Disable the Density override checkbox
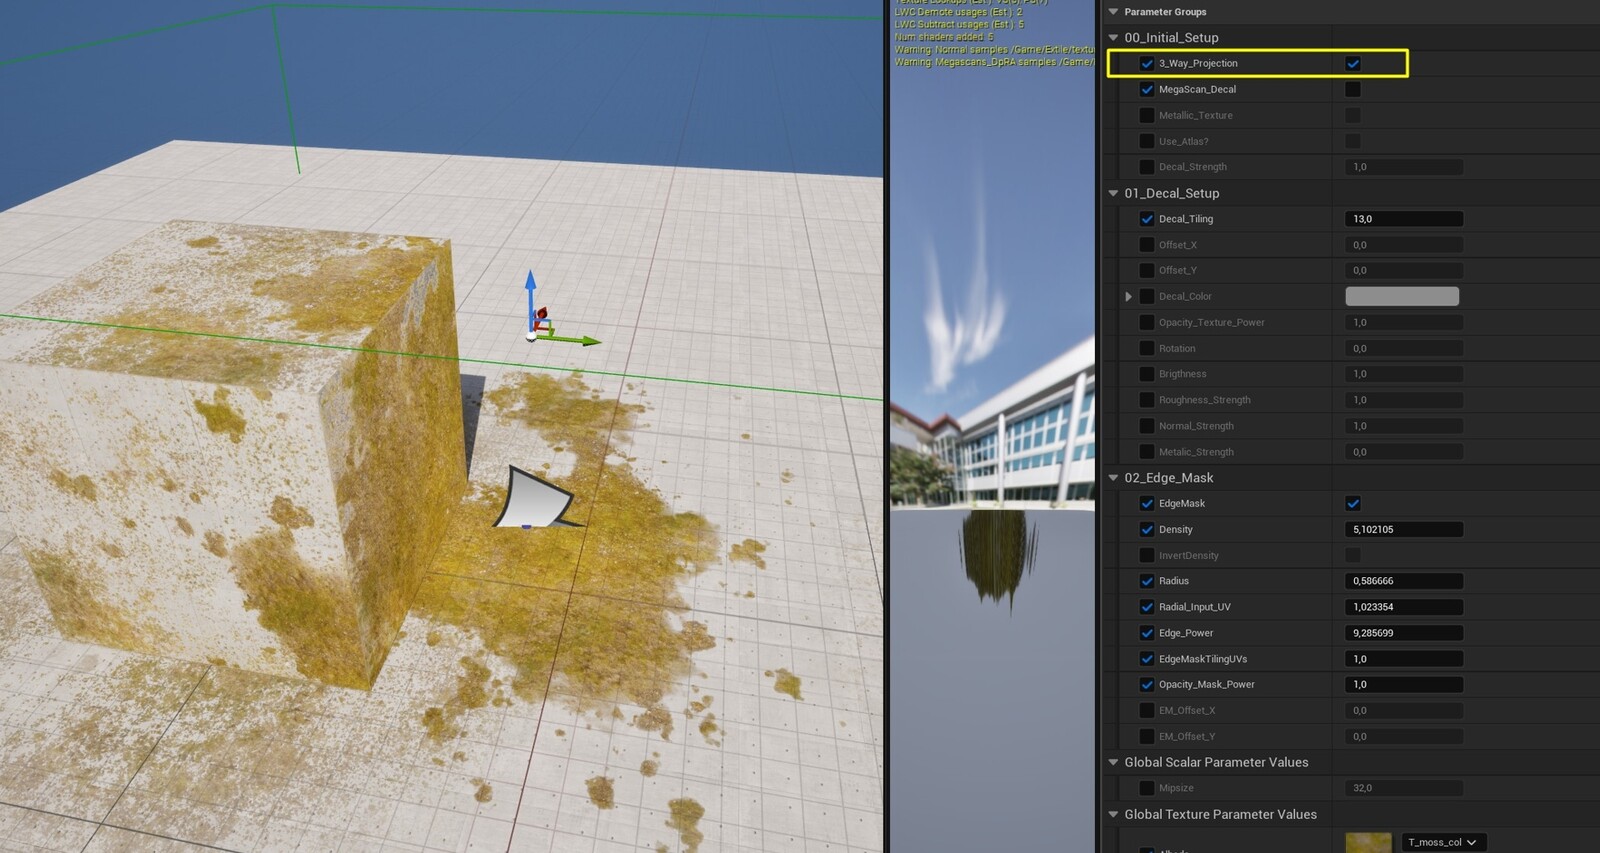Viewport: 1600px width, 853px height. [x=1147, y=529]
